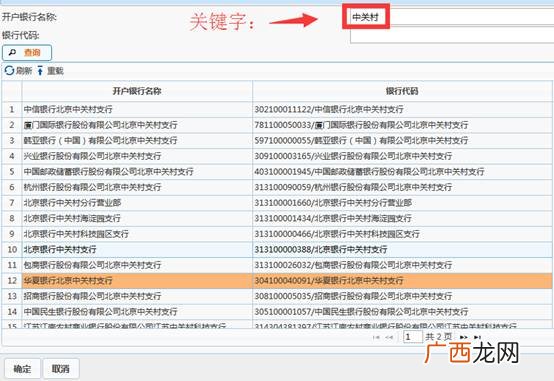This screenshot has height=381, width=554.
Task: Click row number 1 cell
Action: tap(12, 110)
